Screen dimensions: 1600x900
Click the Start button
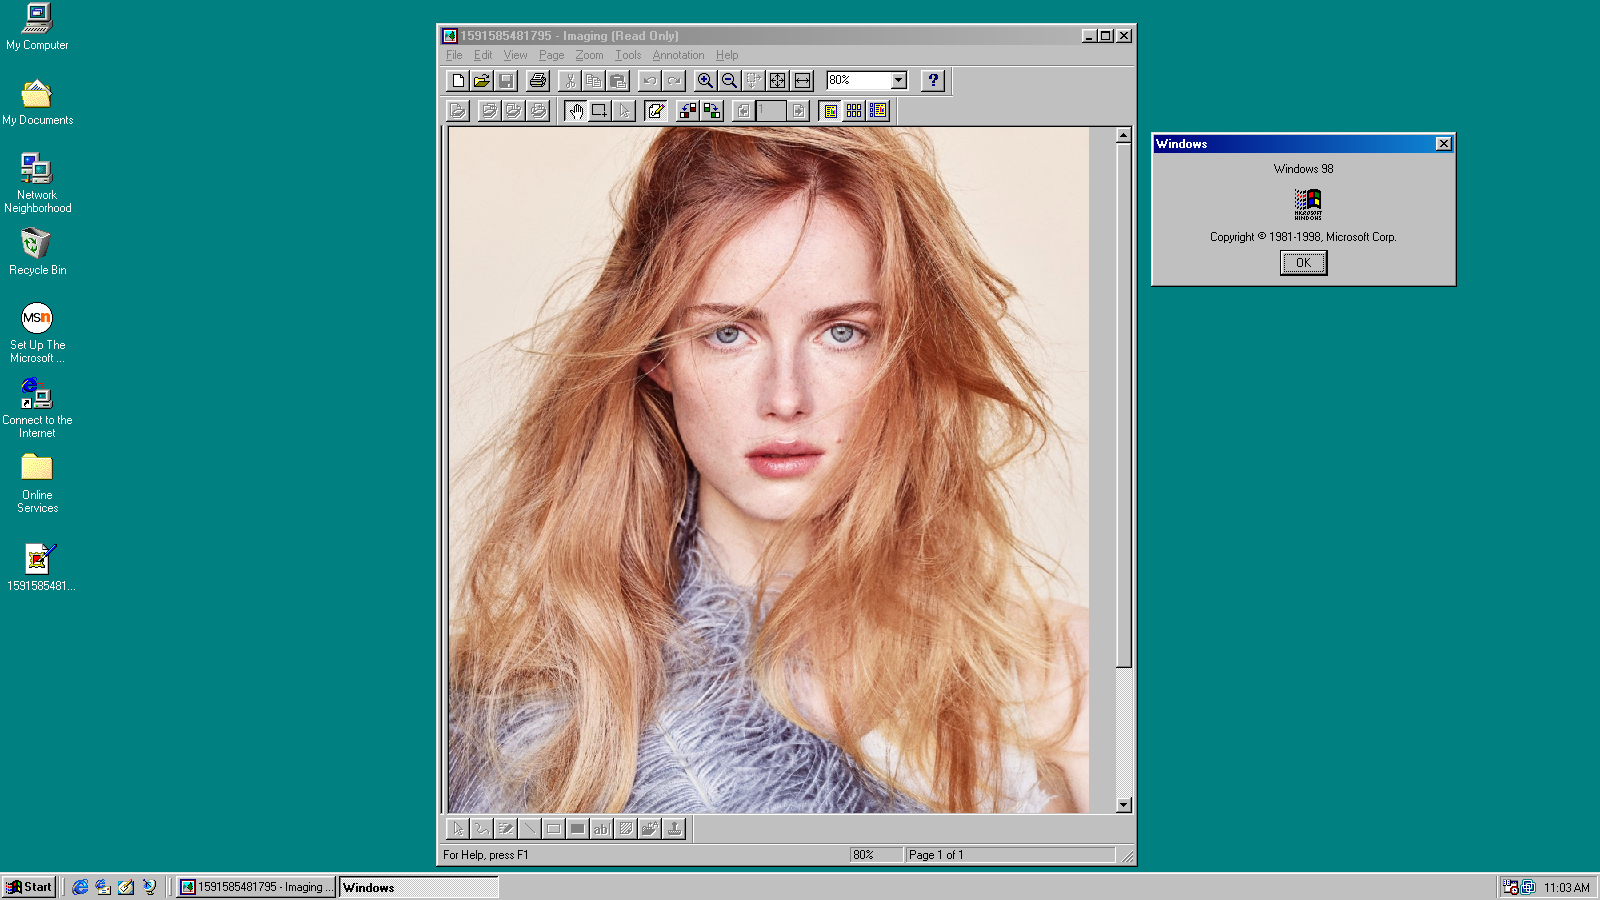pos(29,887)
